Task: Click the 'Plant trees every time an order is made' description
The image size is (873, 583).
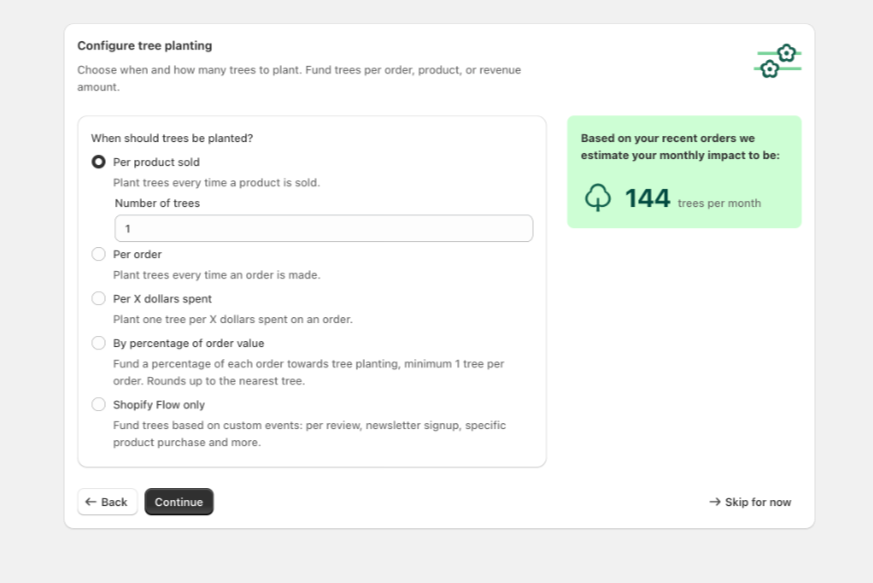Action: click(216, 275)
